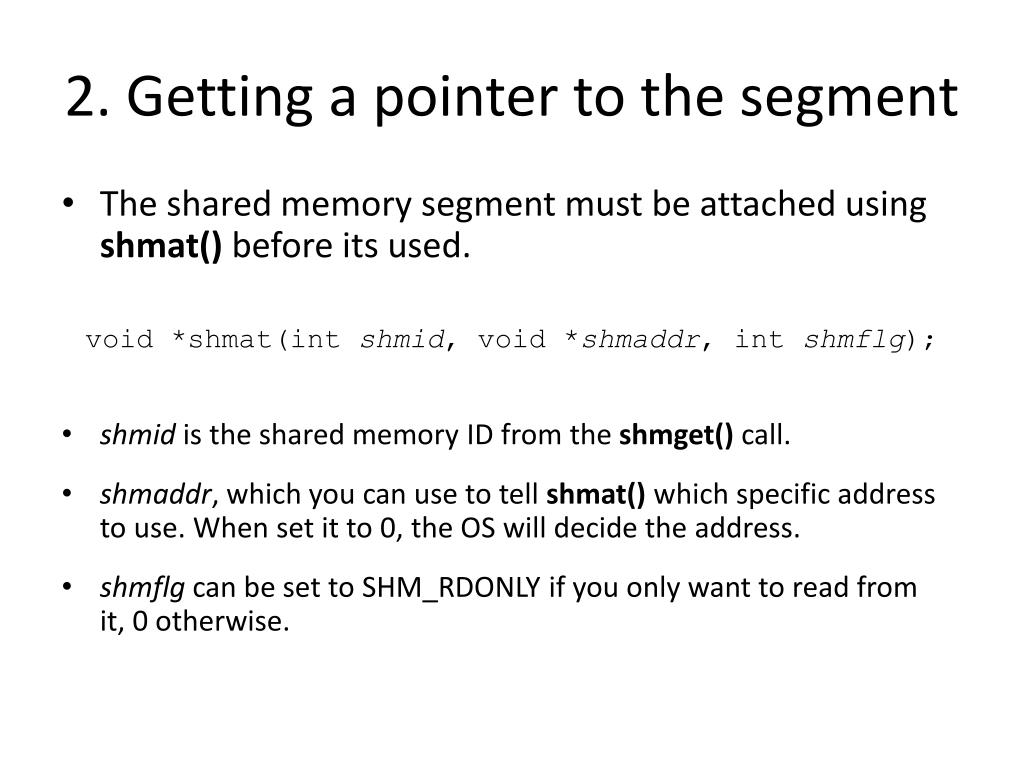Click bullet marker beside the shmflg line
Viewport: 1024px width, 768px height.
point(67,586)
